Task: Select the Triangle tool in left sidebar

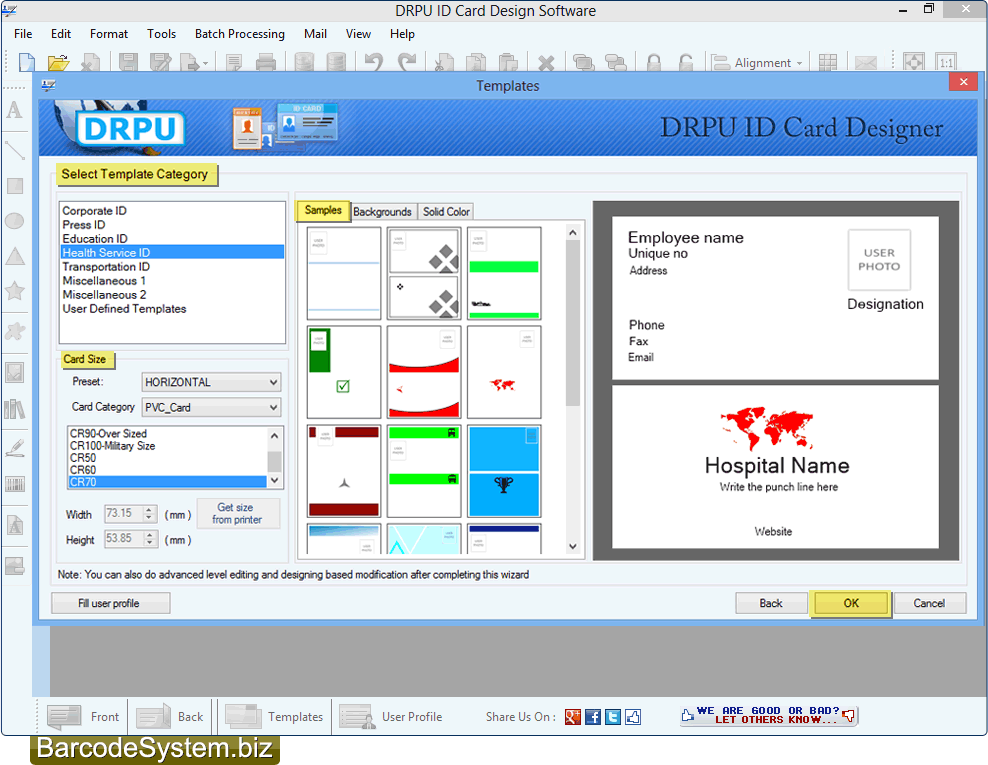Action: pyautogui.click(x=14, y=256)
